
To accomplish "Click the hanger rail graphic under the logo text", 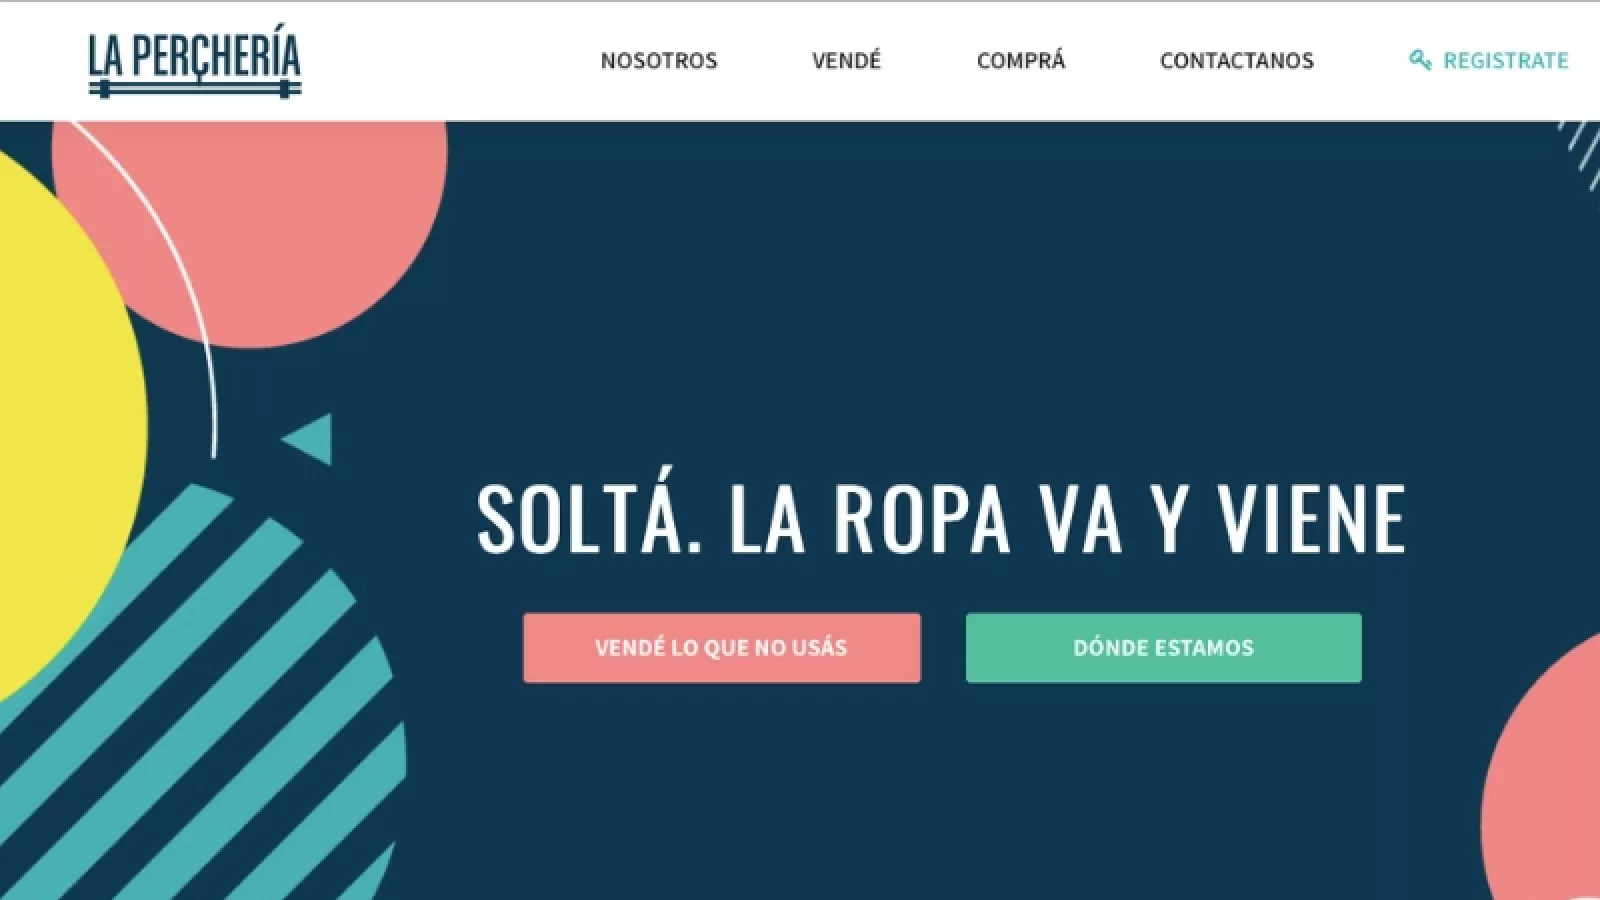I will [x=195, y=90].
